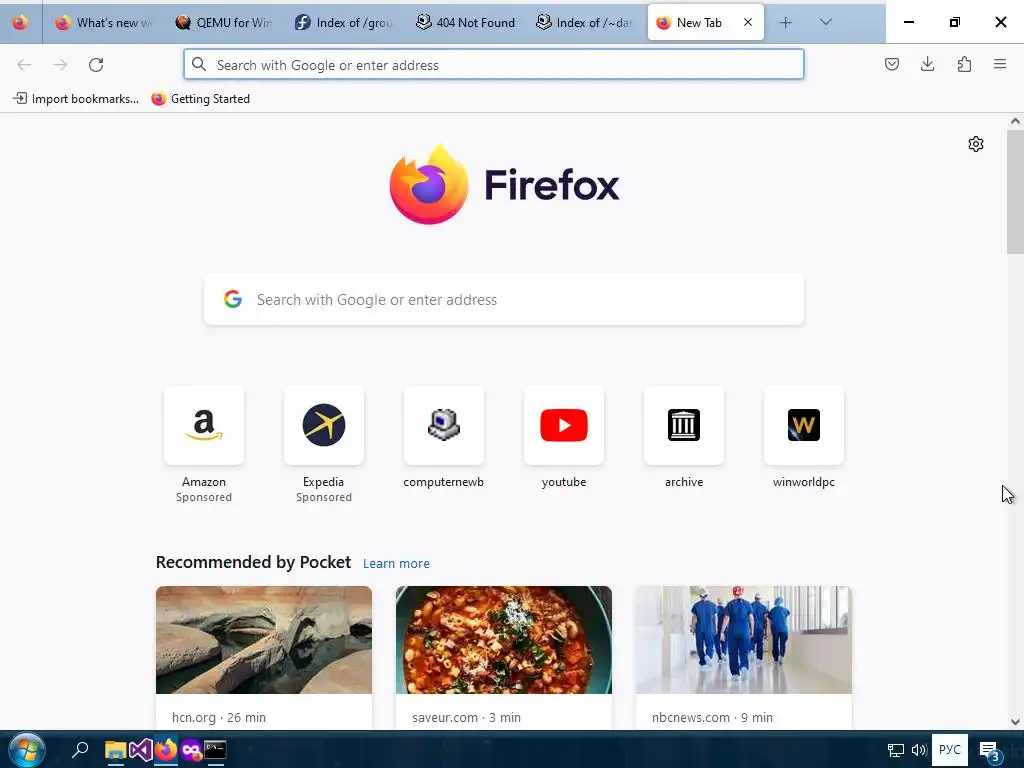Close the New Tab tab
The width and height of the screenshot is (1024, 768).
748,22
